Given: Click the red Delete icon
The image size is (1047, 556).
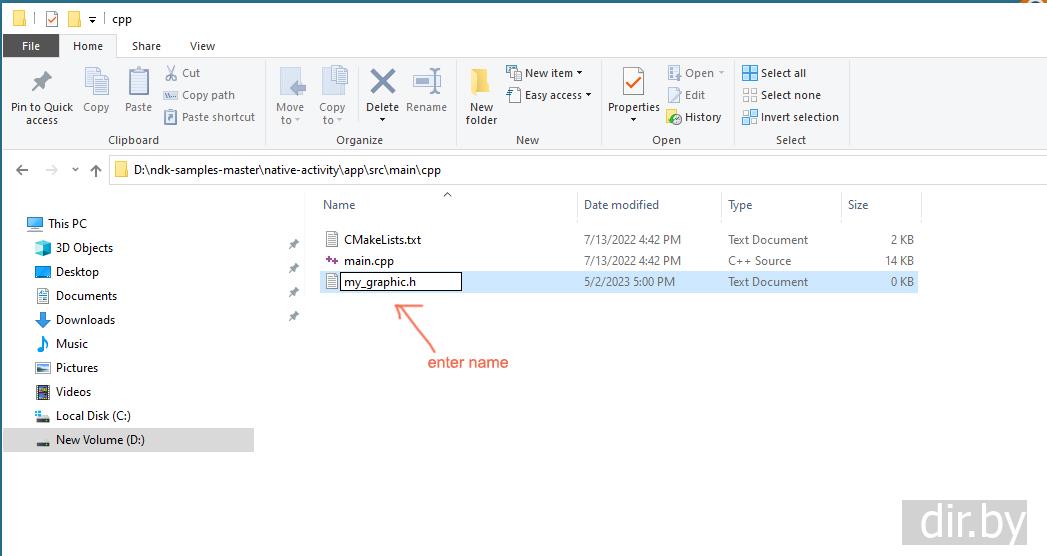Looking at the screenshot, I should (382, 83).
